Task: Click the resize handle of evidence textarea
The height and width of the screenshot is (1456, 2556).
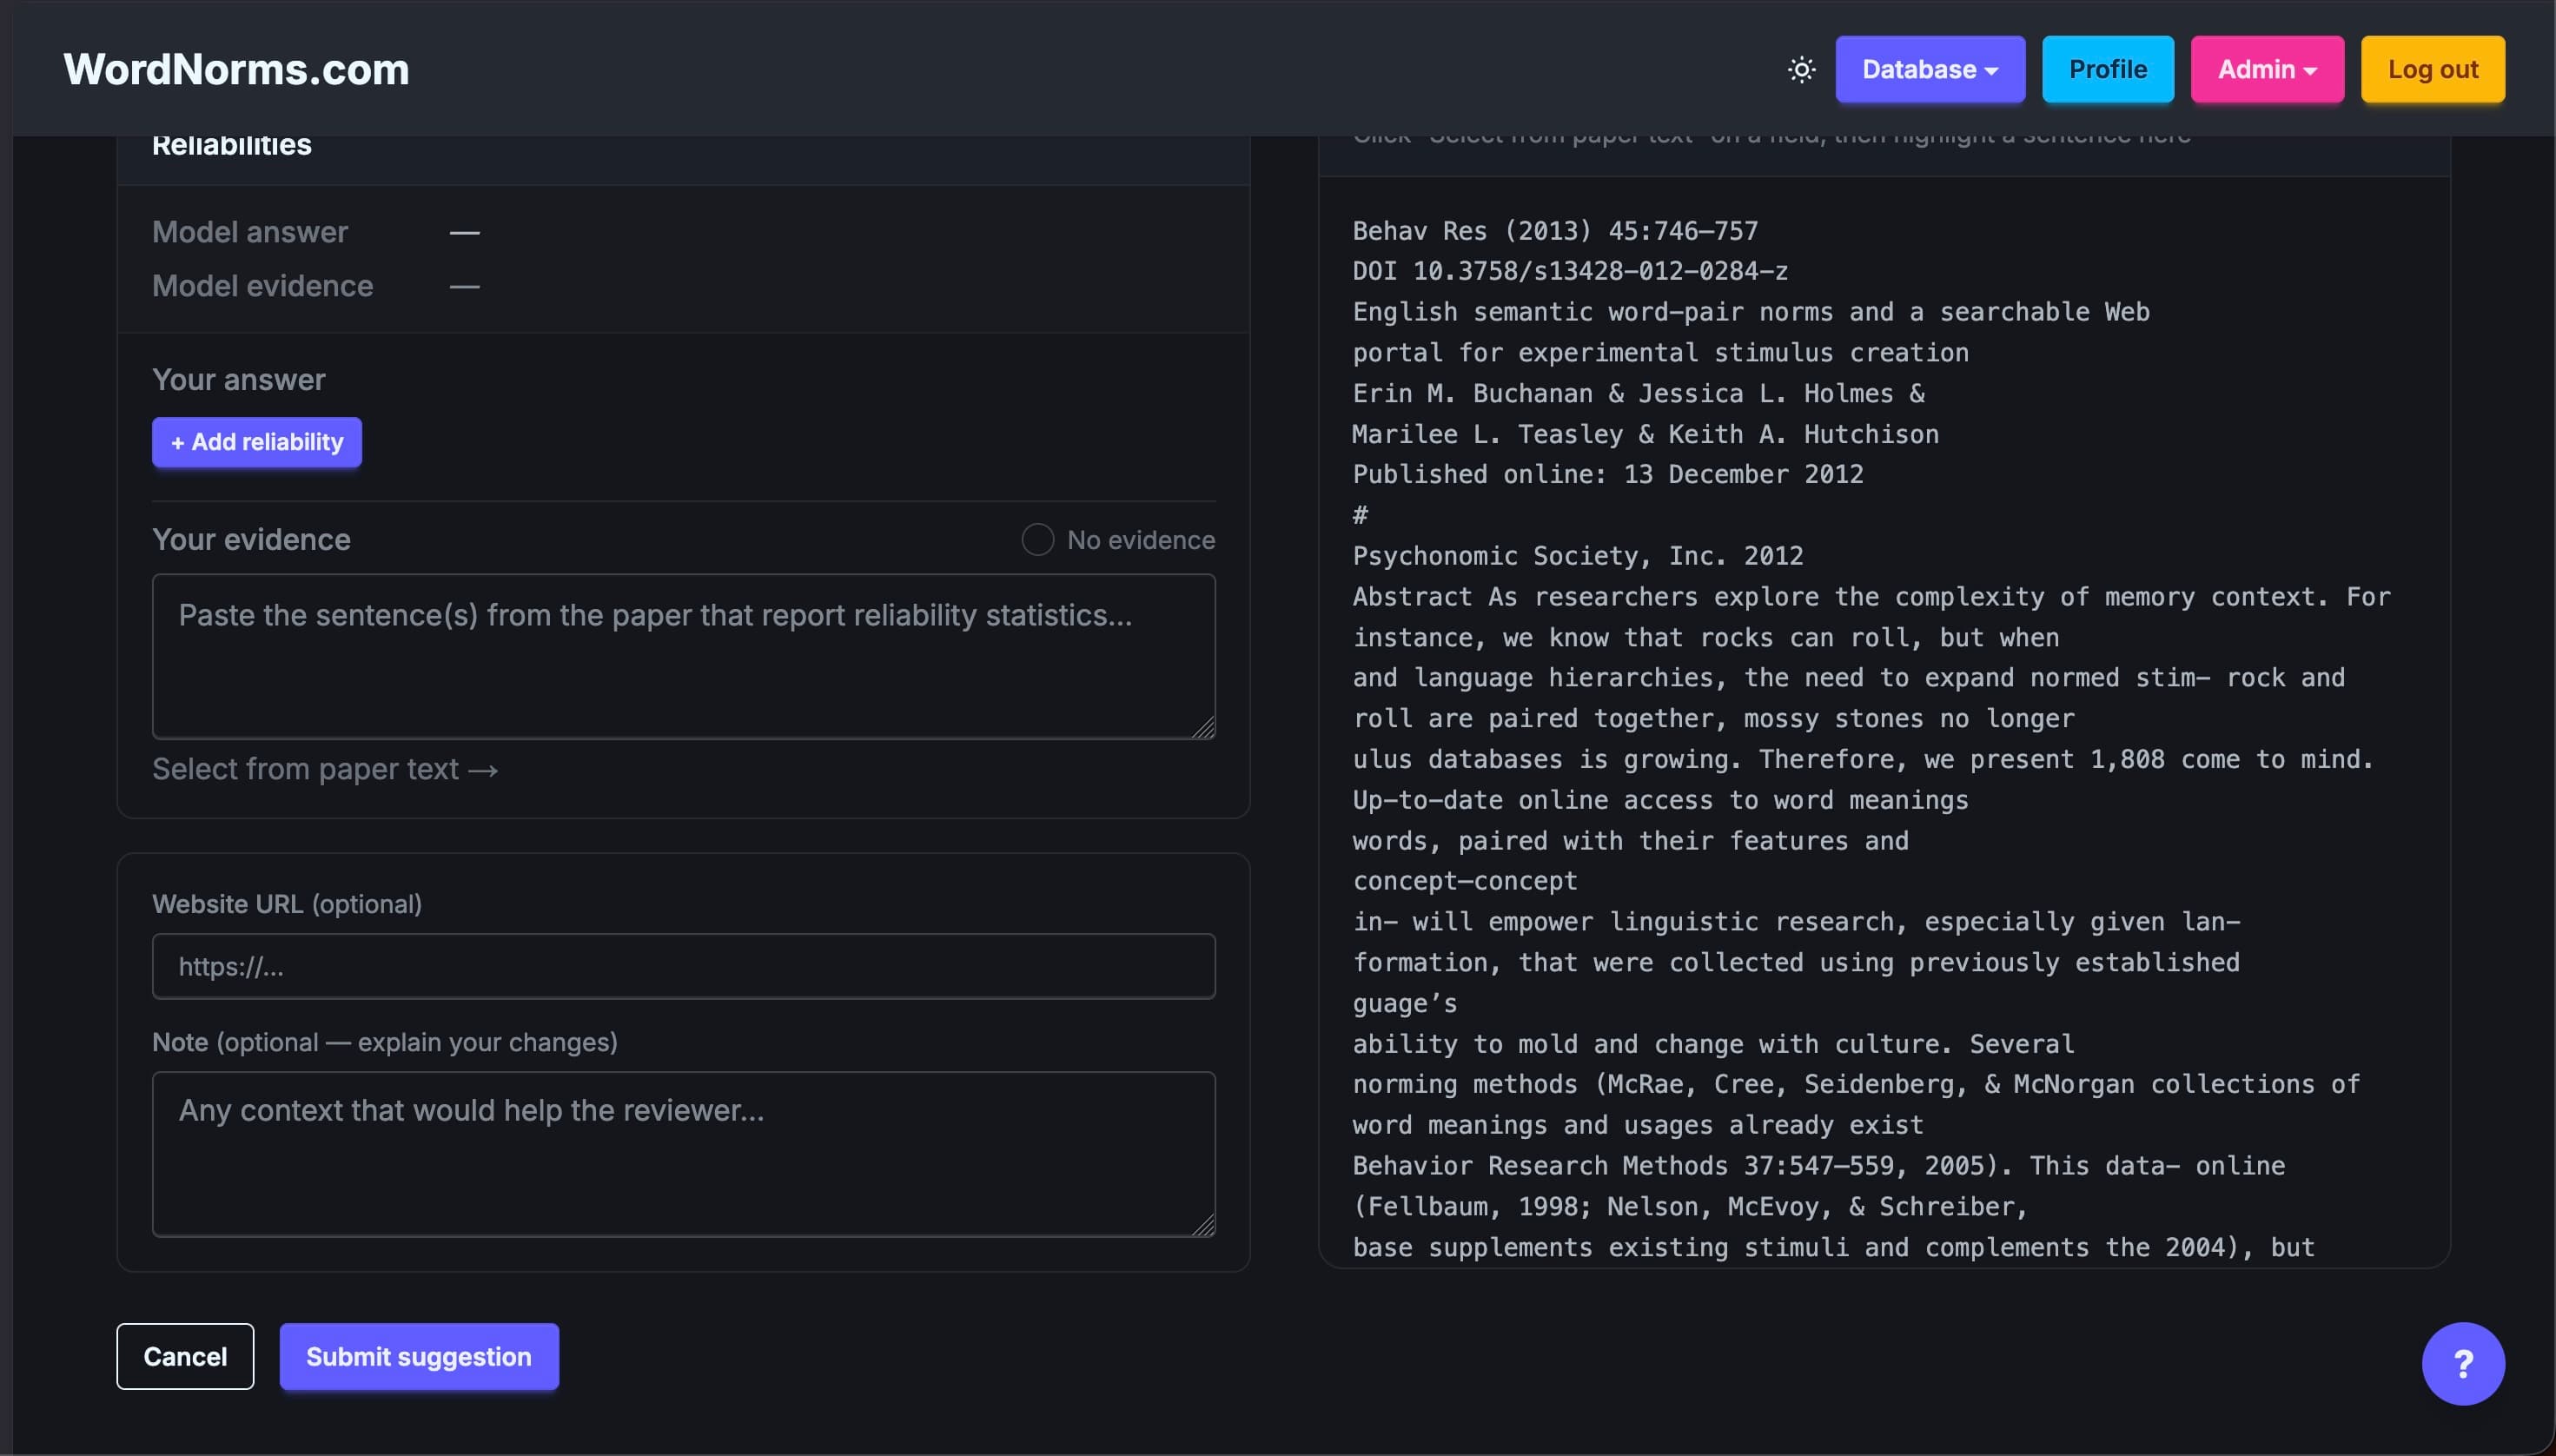Action: point(1204,727)
